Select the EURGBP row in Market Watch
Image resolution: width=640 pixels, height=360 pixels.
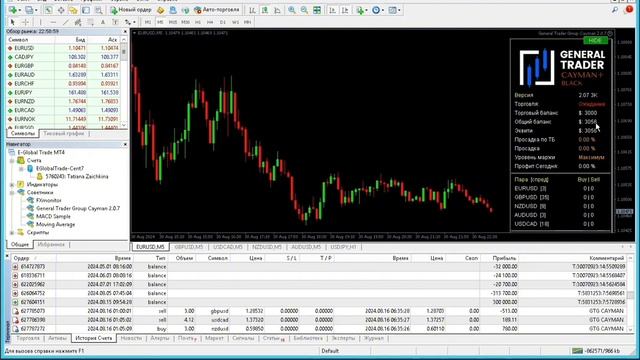(x=63, y=66)
